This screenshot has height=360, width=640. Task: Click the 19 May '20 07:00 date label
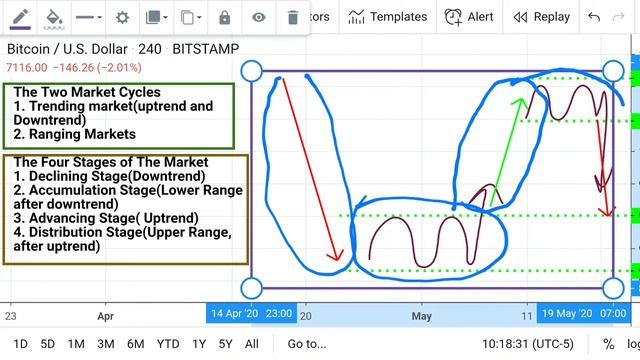point(584,313)
